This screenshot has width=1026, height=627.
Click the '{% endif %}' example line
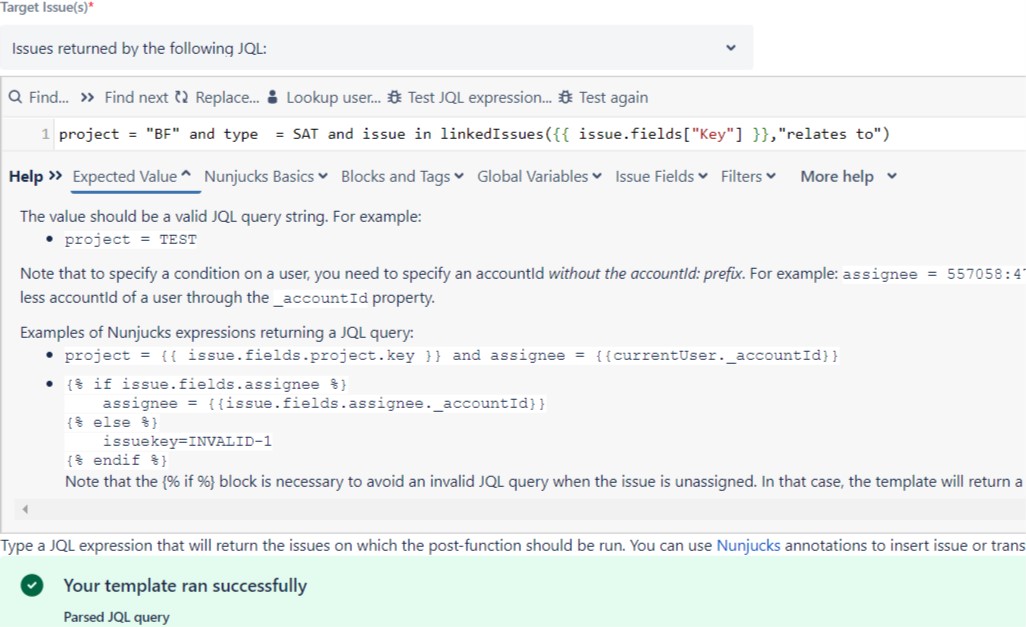[116, 460]
